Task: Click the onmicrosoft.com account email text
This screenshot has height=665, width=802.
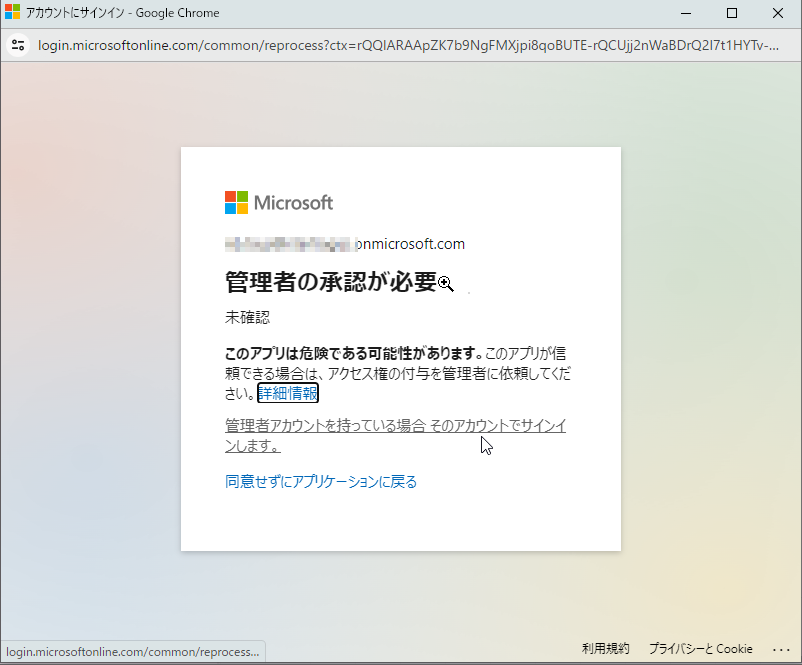Action: tap(344, 244)
